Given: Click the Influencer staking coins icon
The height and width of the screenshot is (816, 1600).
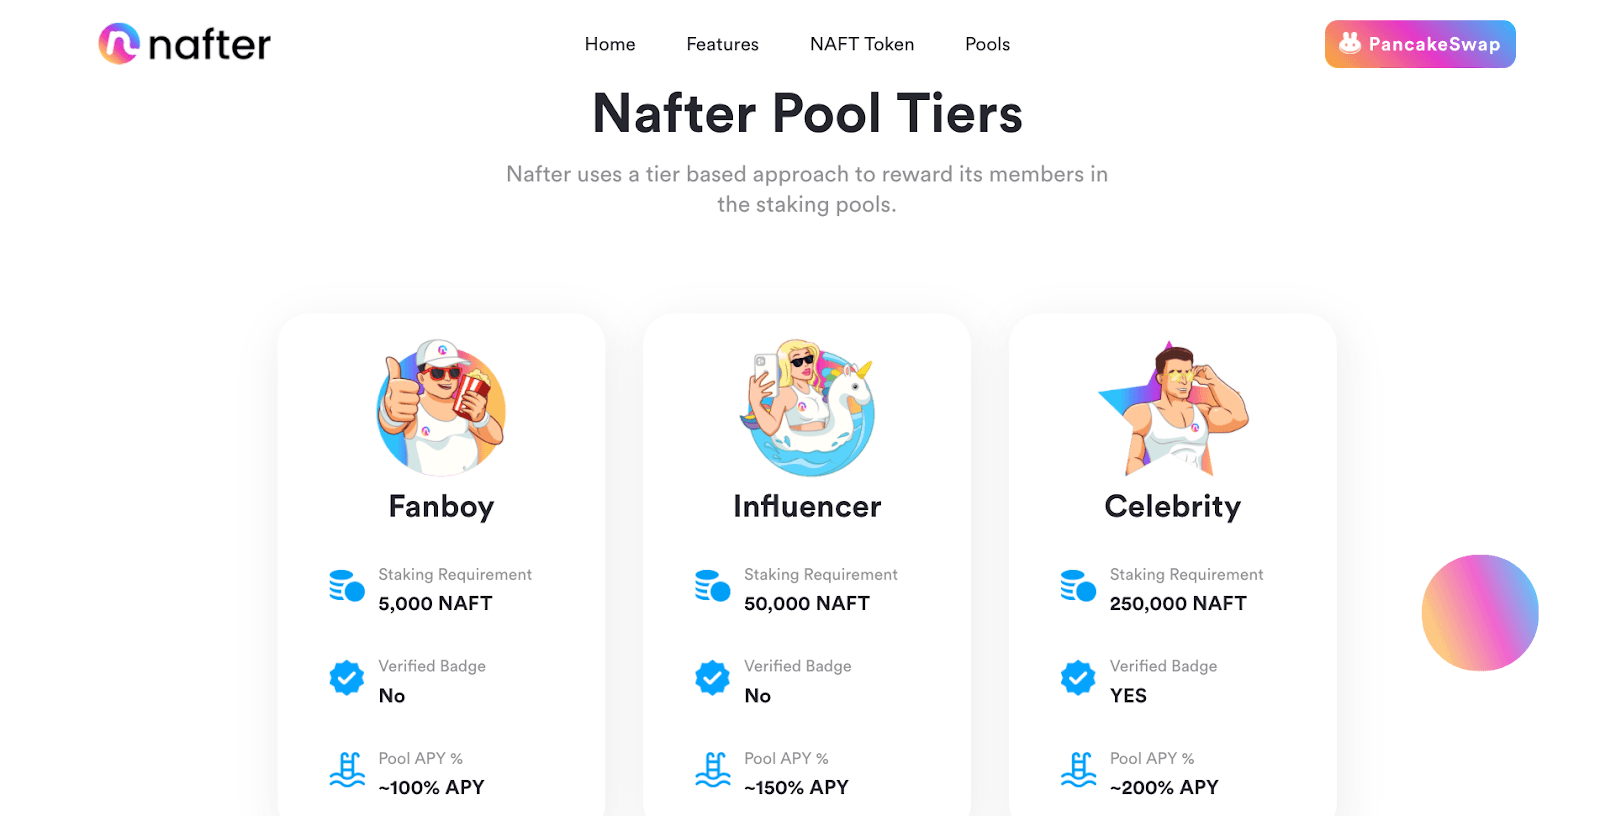Looking at the screenshot, I should point(713,586).
